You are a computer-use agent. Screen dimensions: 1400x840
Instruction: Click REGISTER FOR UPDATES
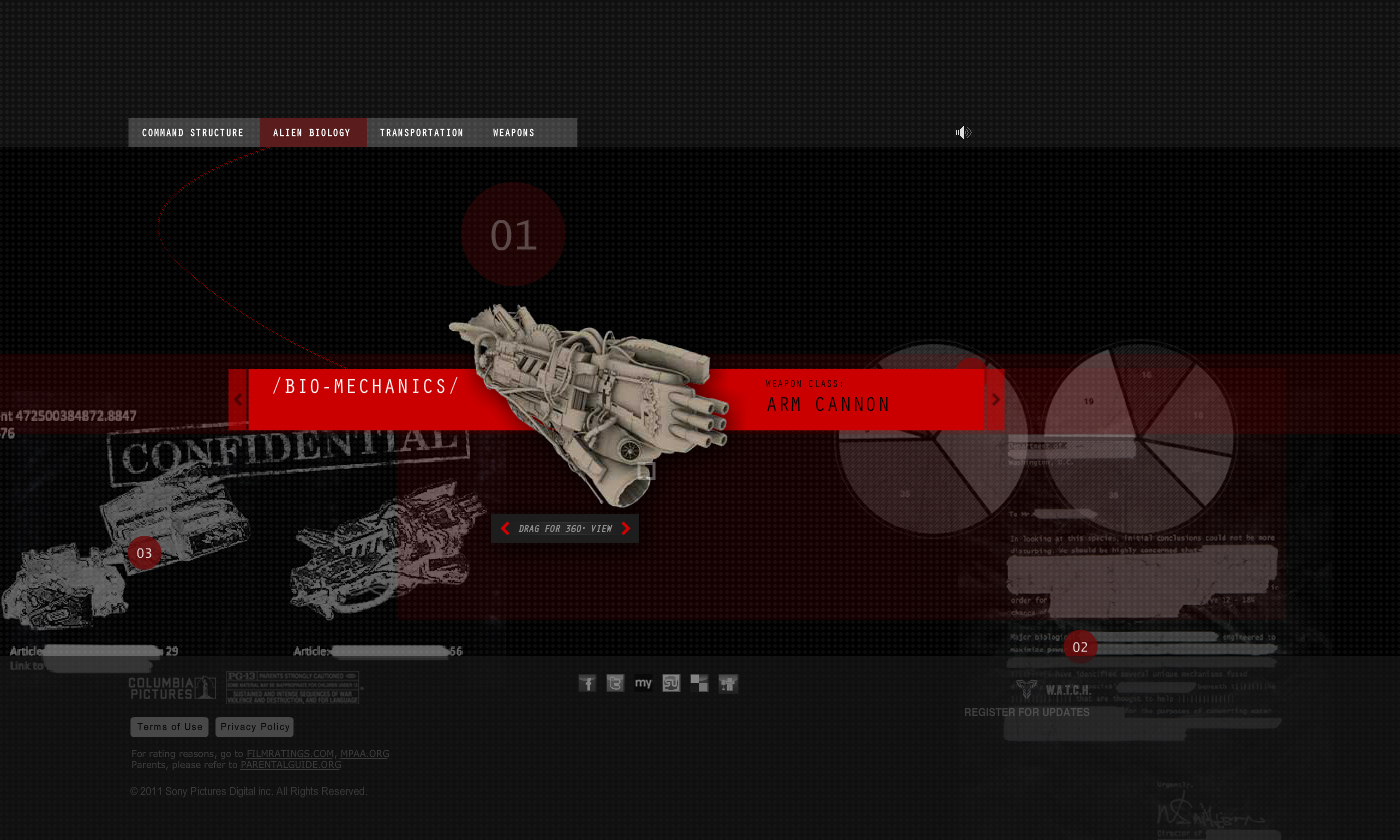(1027, 712)
